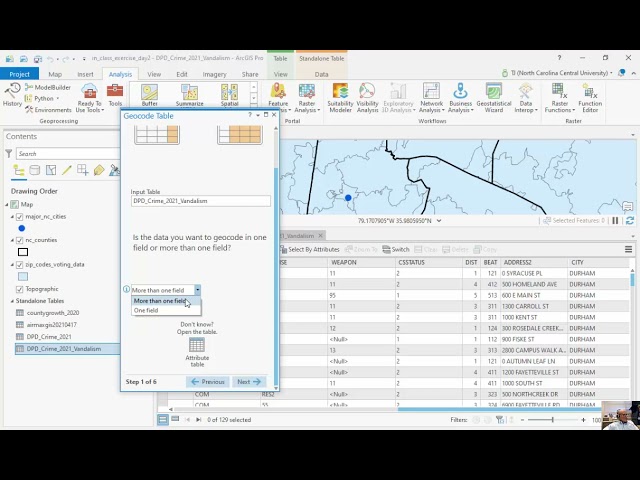Launch the Geostatistical Wizard

[x=494, y=98]
